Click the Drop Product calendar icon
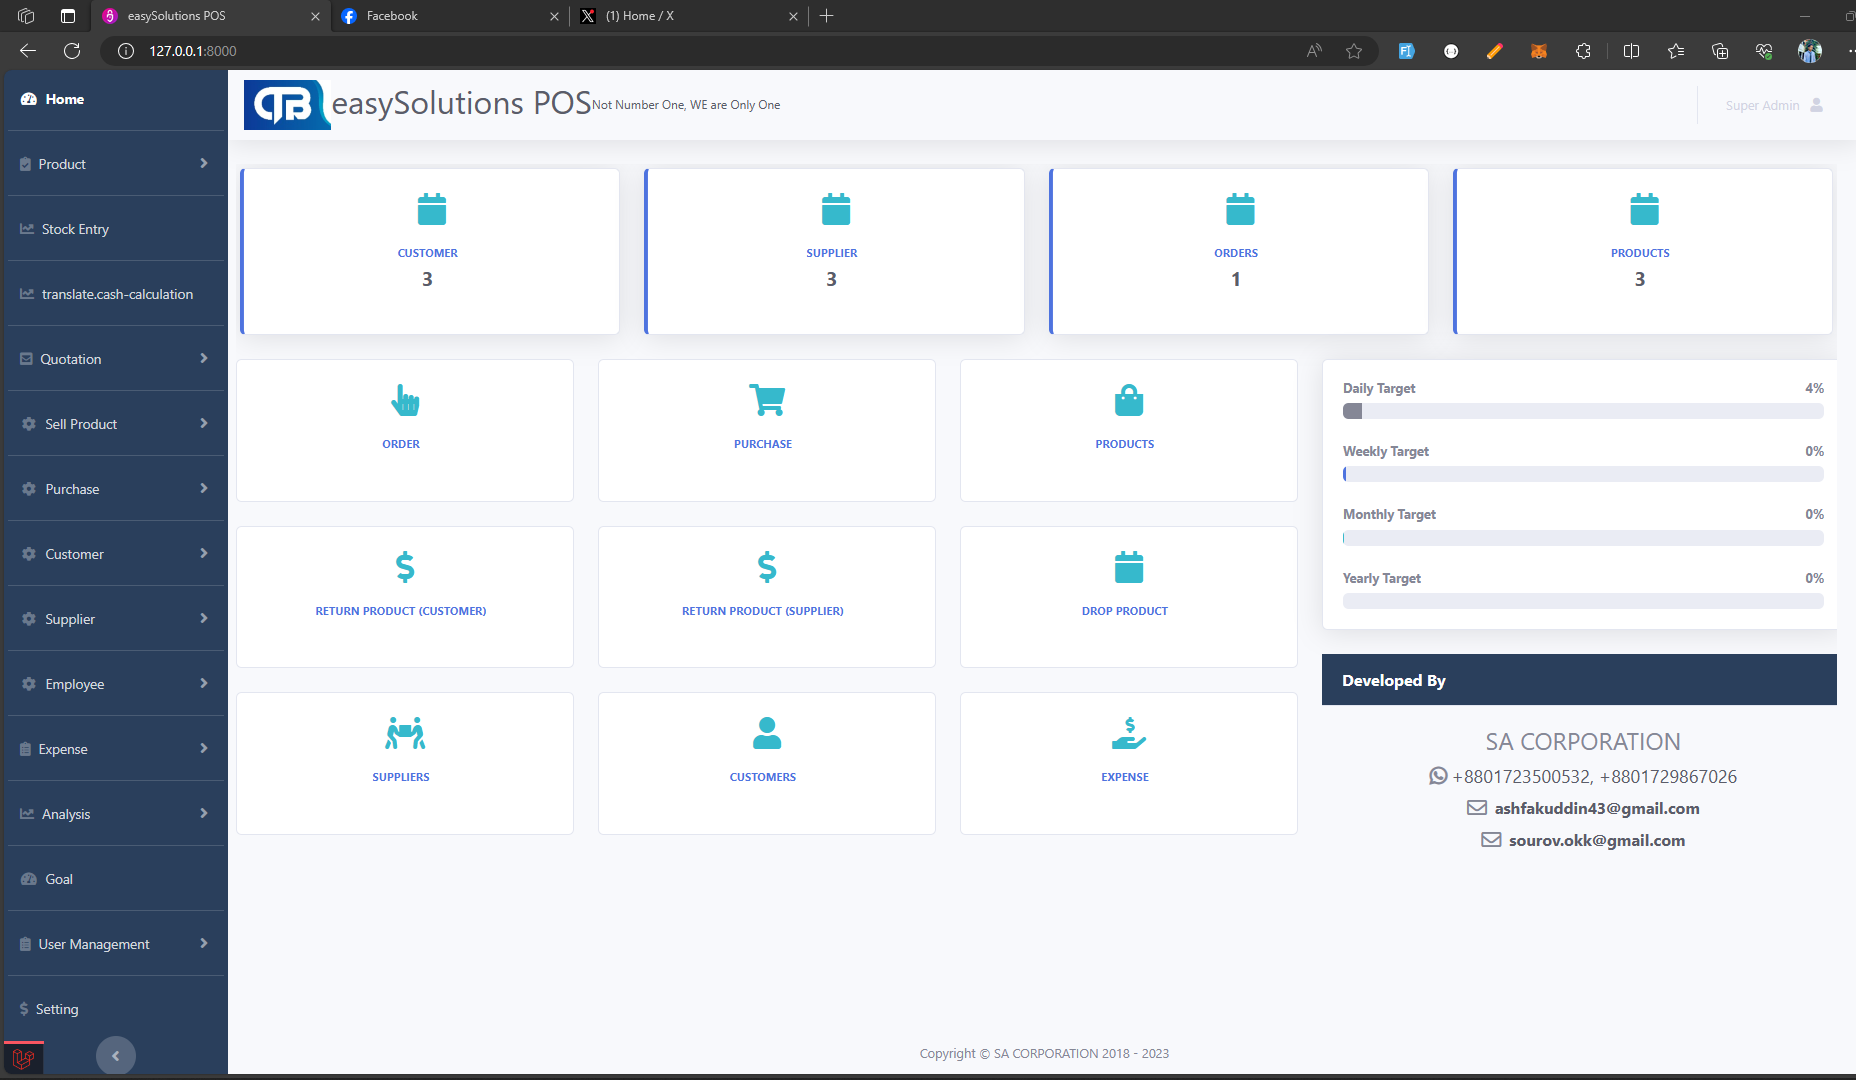The width and height of the screenshot is (1856, 1080). point(1128,567)
